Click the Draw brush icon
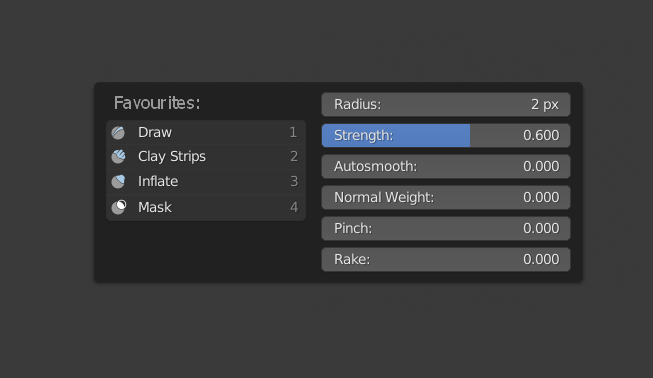The width and height of the screenshot is (653, 378). pos(118,133)
